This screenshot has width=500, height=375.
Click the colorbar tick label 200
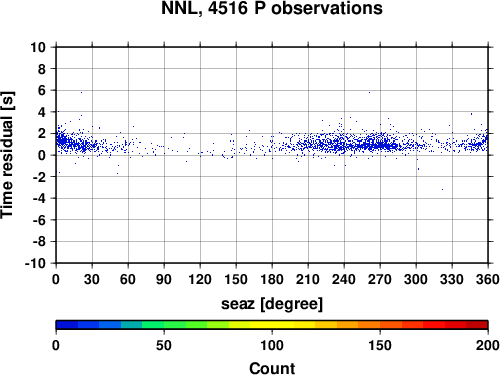[488, 345]
